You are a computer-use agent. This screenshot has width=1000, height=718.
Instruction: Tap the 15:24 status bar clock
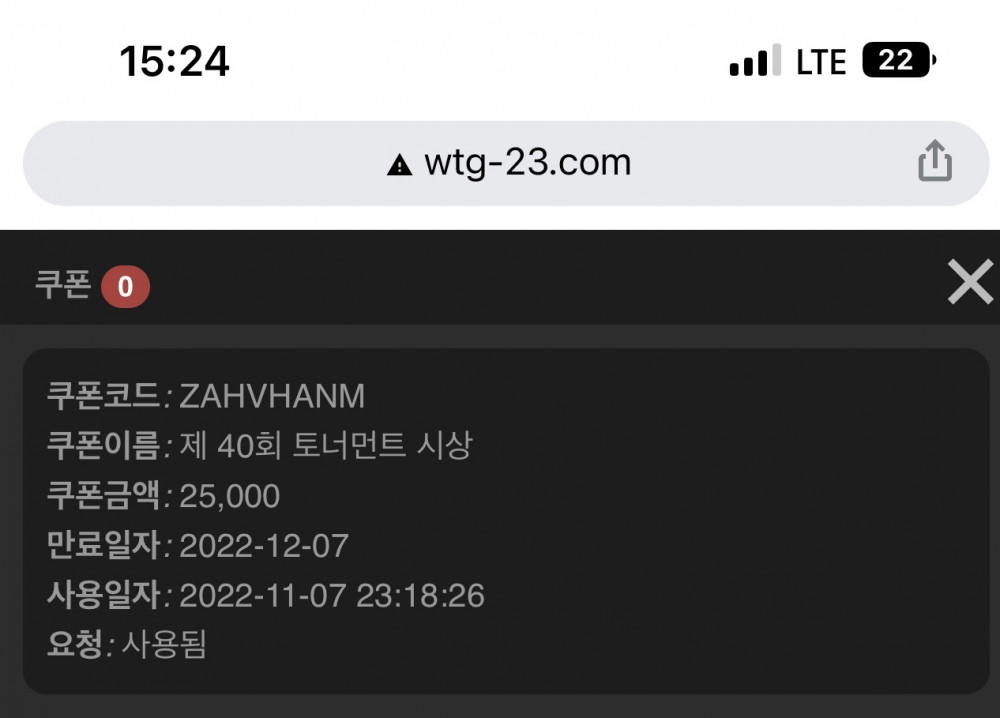pos(175,62)
